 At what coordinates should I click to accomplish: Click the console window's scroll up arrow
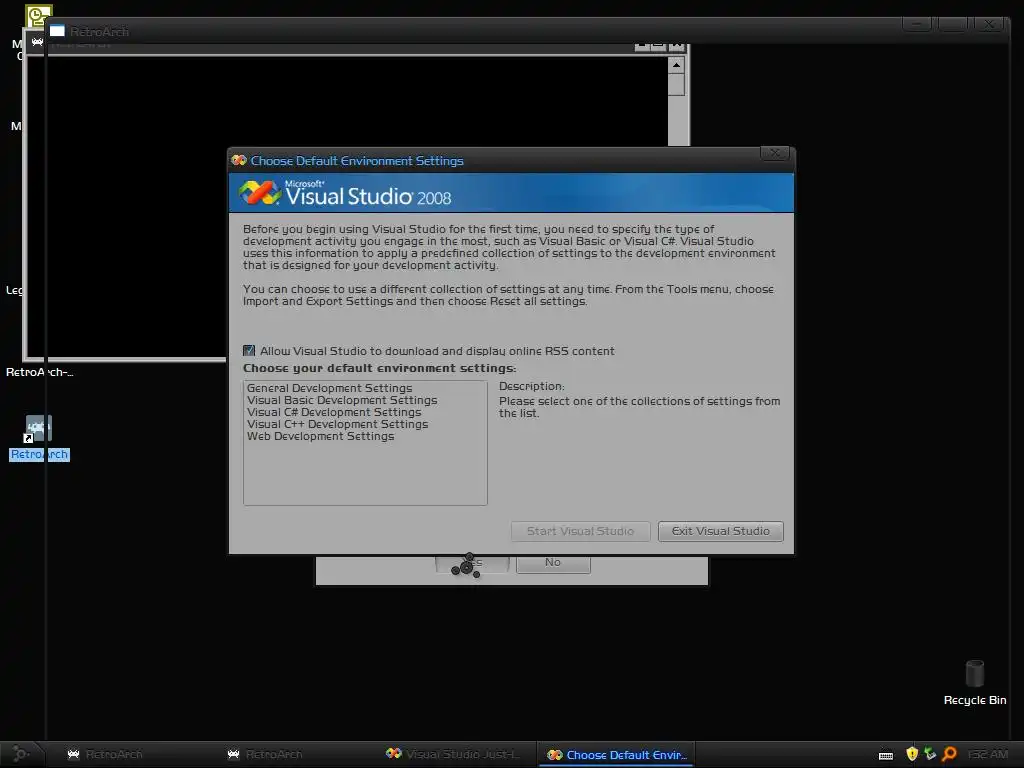pos(677,65)
